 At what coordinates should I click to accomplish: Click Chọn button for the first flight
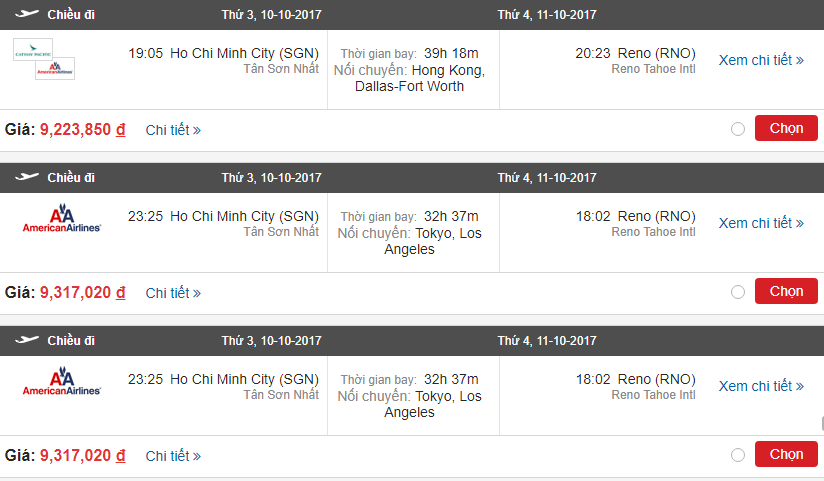click(786, 128)
